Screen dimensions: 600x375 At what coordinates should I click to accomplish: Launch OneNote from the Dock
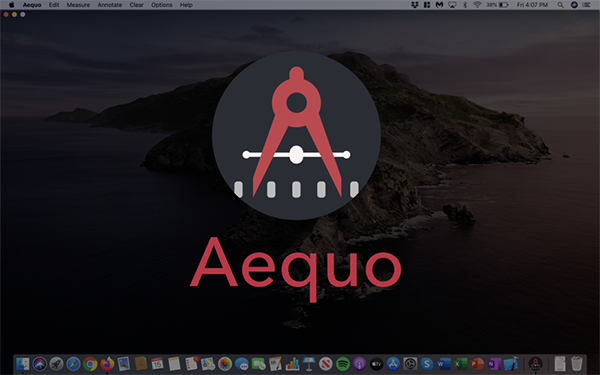[x=494, y=364]
